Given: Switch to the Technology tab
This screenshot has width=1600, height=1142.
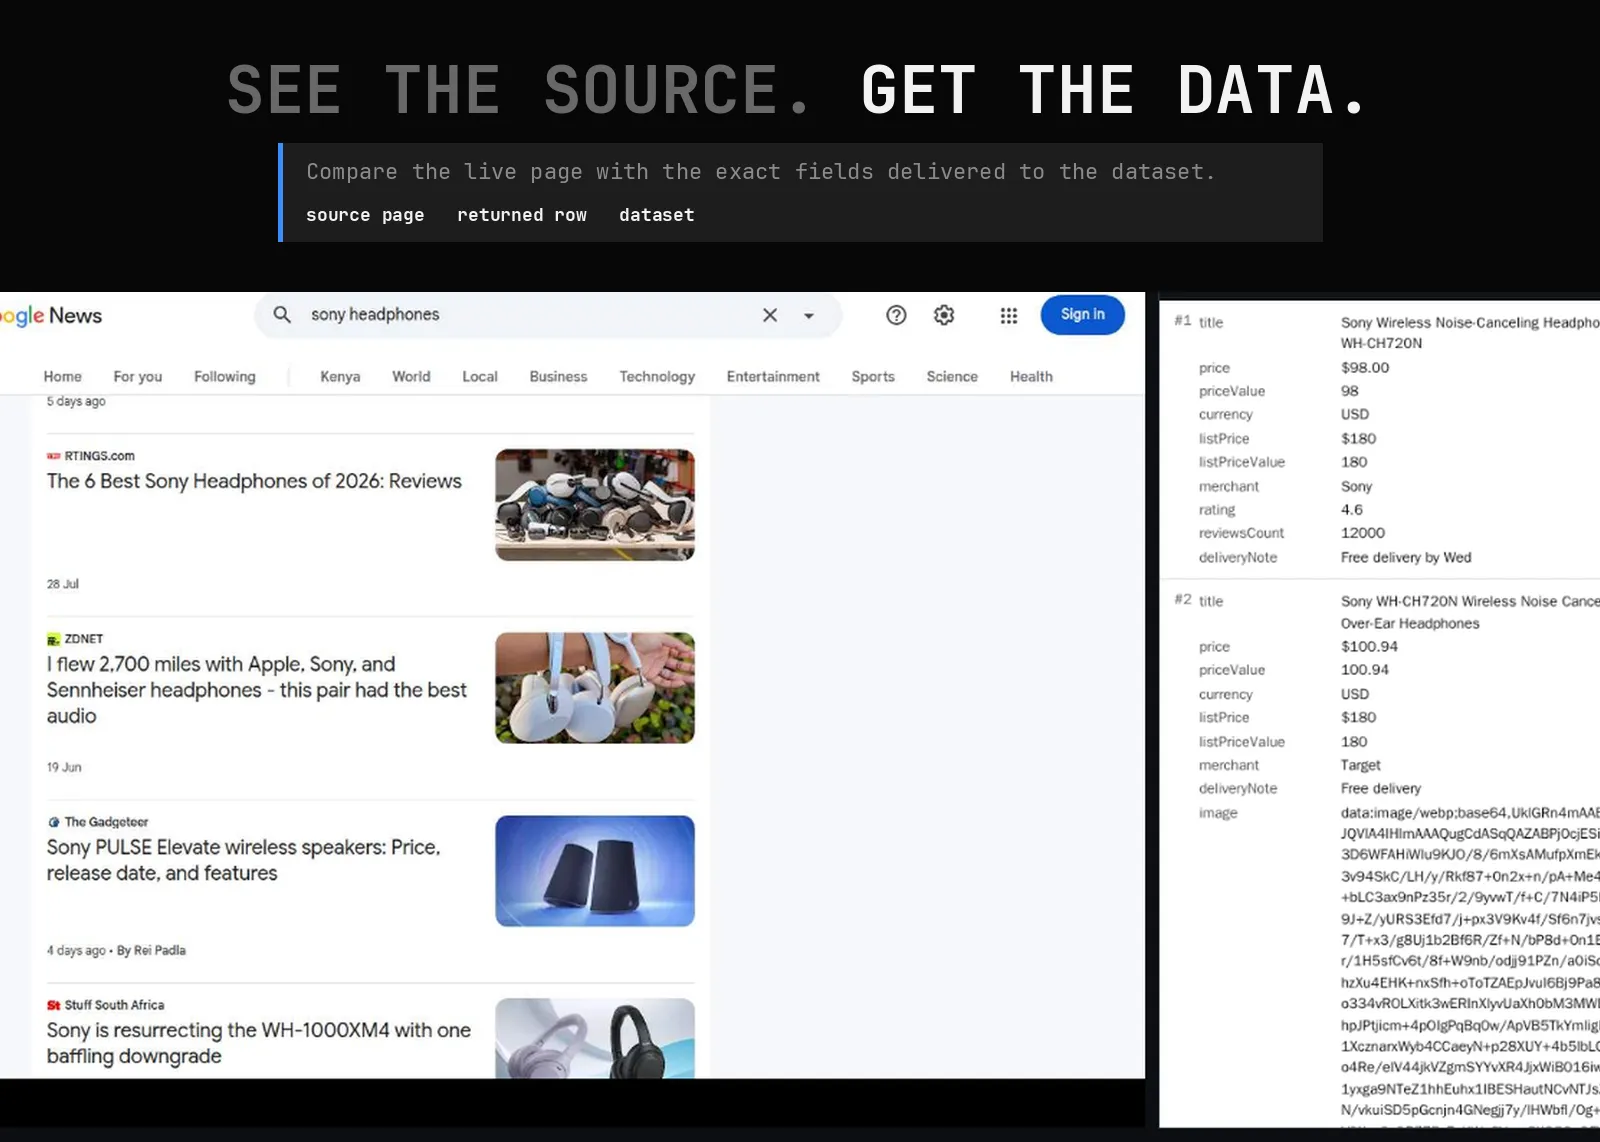Looking at the screenshot, I should point(657,377).
